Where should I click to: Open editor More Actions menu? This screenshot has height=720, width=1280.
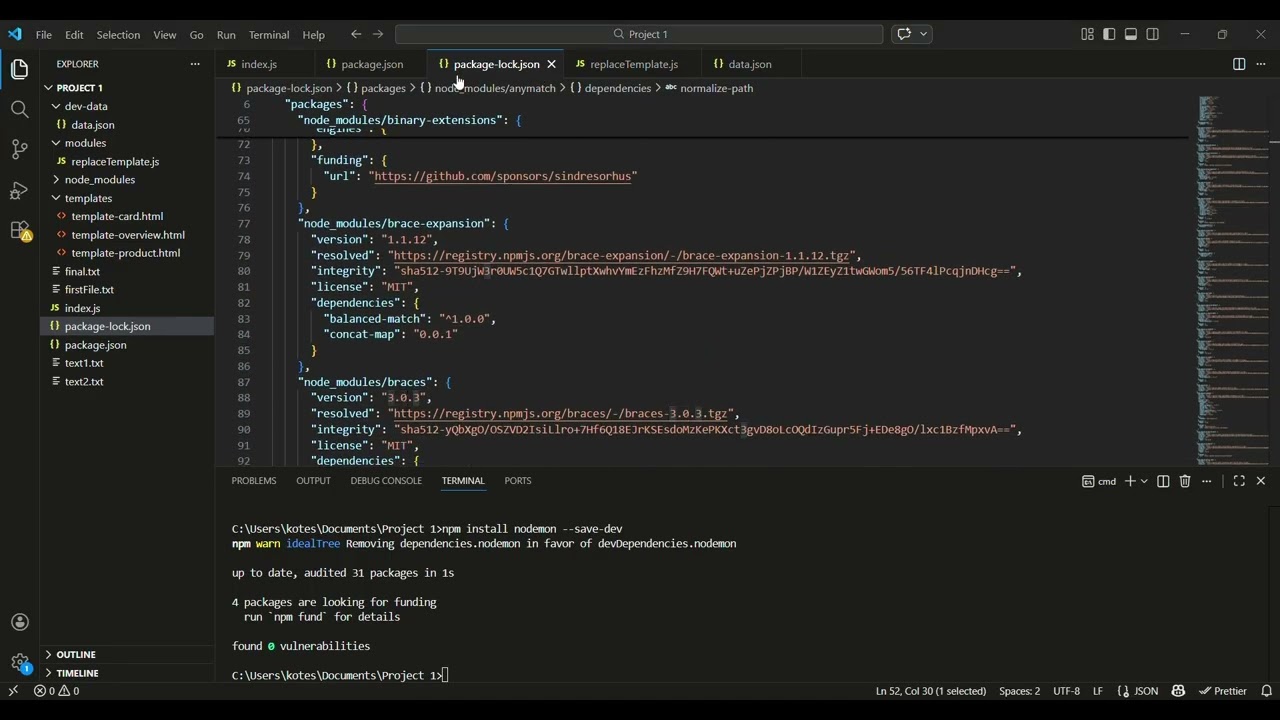[1260, 64]
